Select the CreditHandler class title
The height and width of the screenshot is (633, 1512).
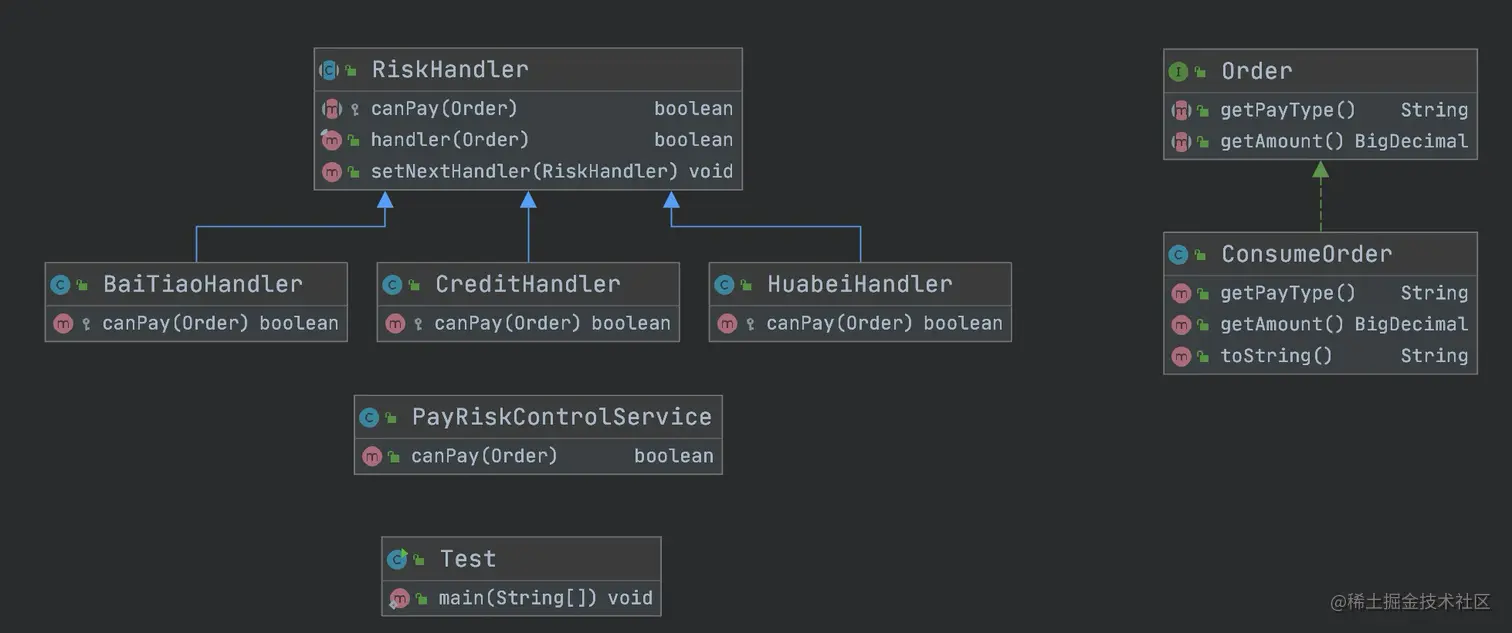[528, 284]
